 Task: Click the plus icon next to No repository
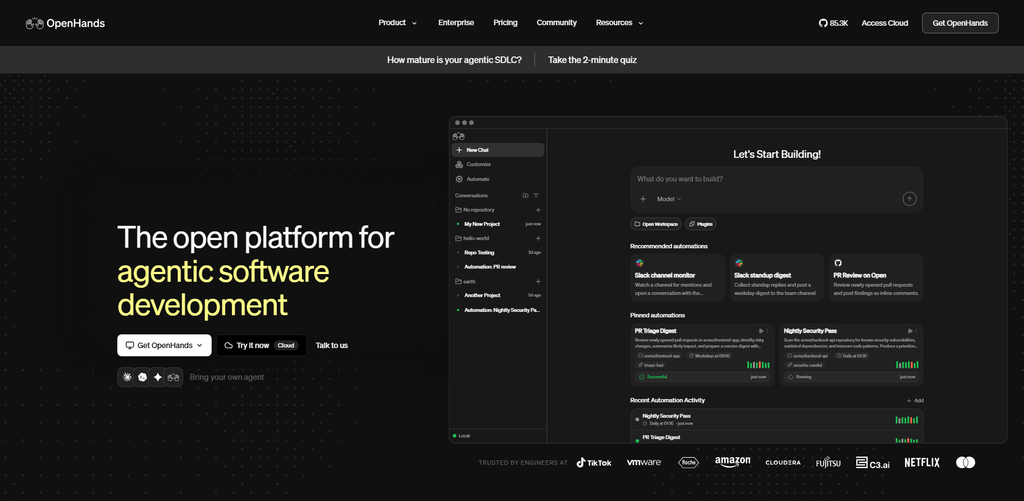pos(538,210)
